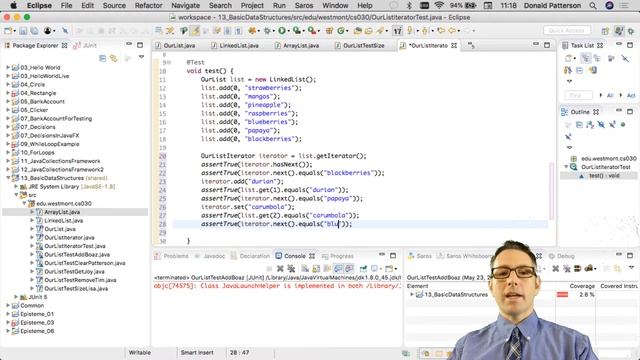Click the Quick Access search field
Viewport: 640px width, 360px height.
click(x=566, y=31)
